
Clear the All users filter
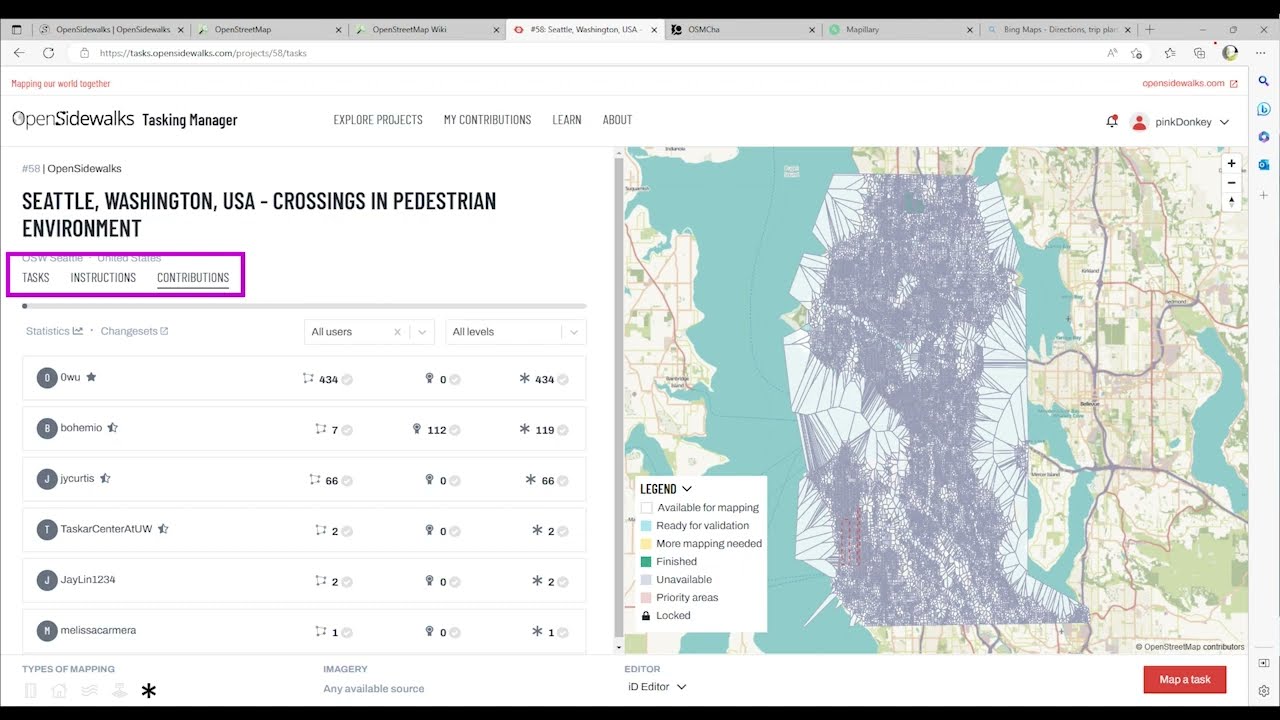coord(397,332)
